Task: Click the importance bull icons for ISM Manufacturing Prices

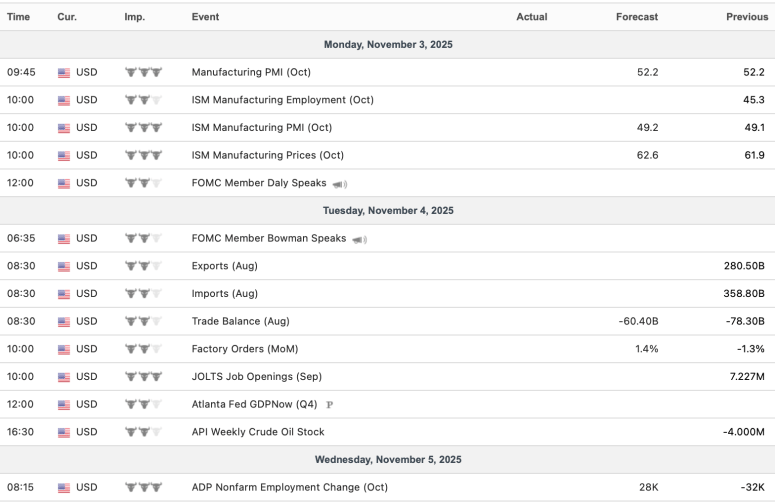Action: click(142, 156)
